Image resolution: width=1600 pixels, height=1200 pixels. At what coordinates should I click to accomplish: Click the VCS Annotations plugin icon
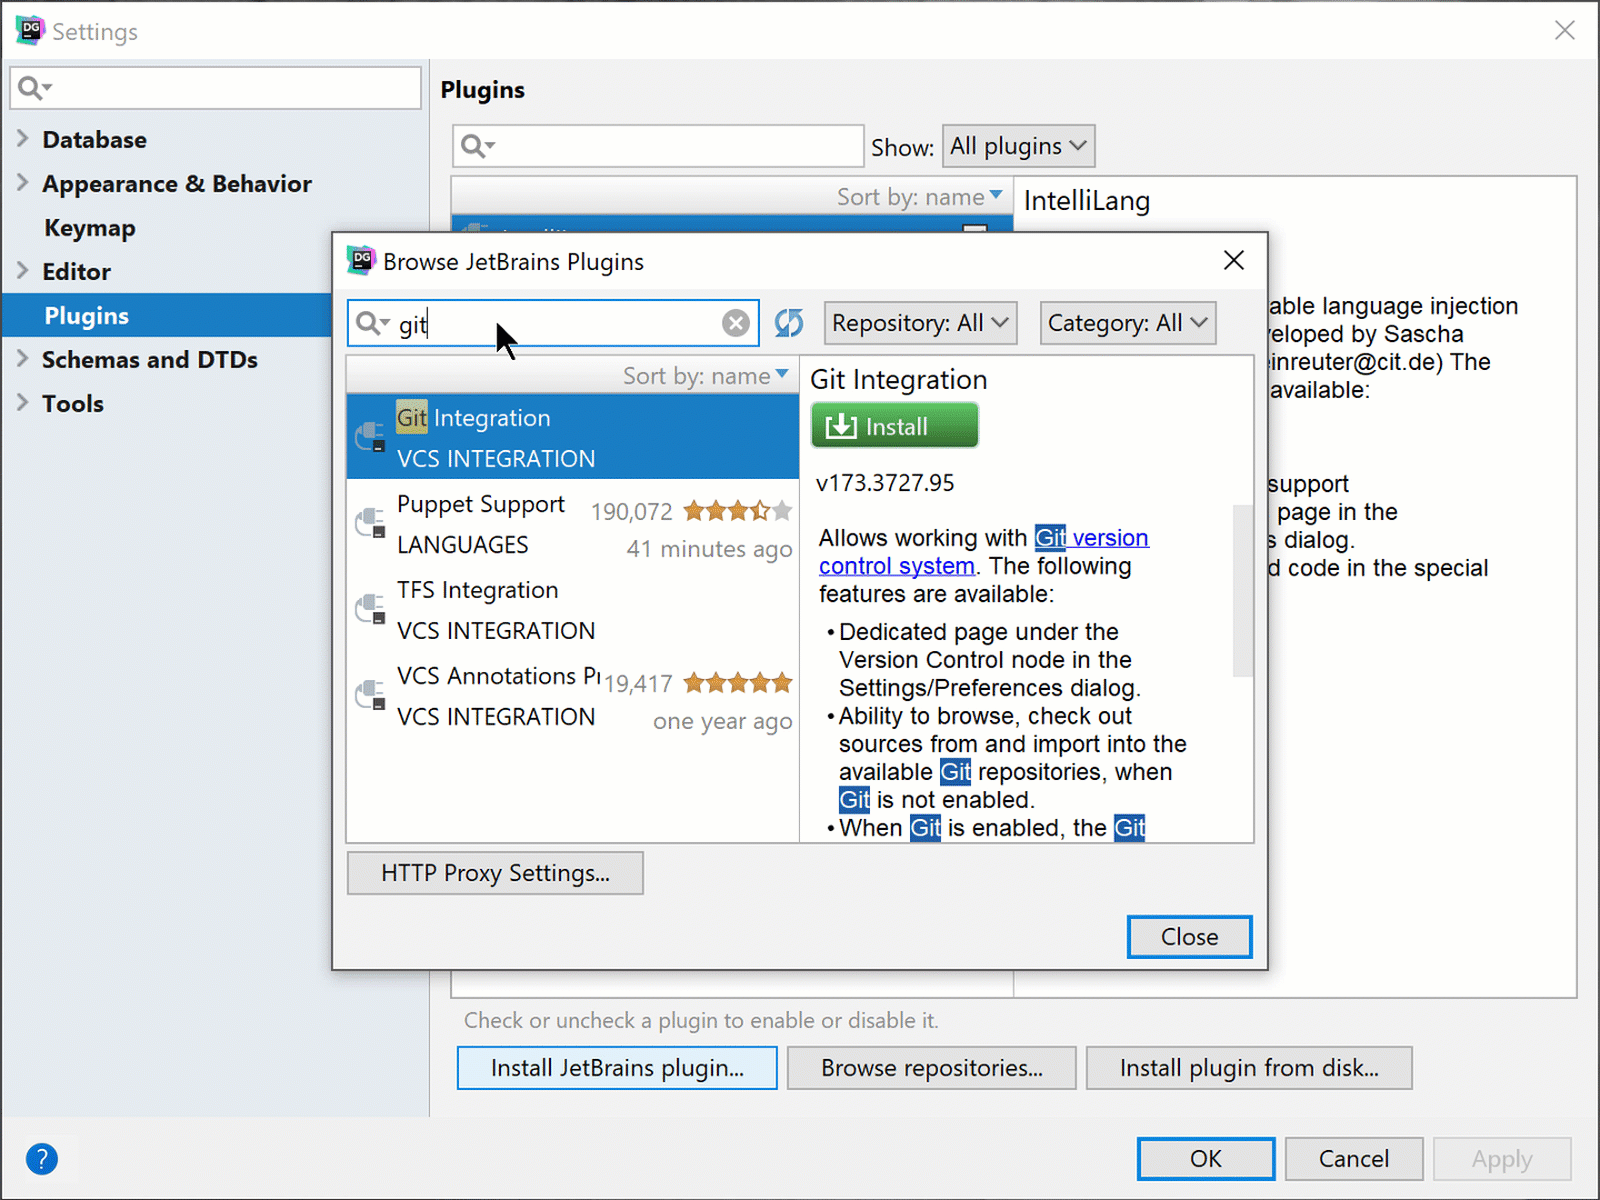coord(371,695)
